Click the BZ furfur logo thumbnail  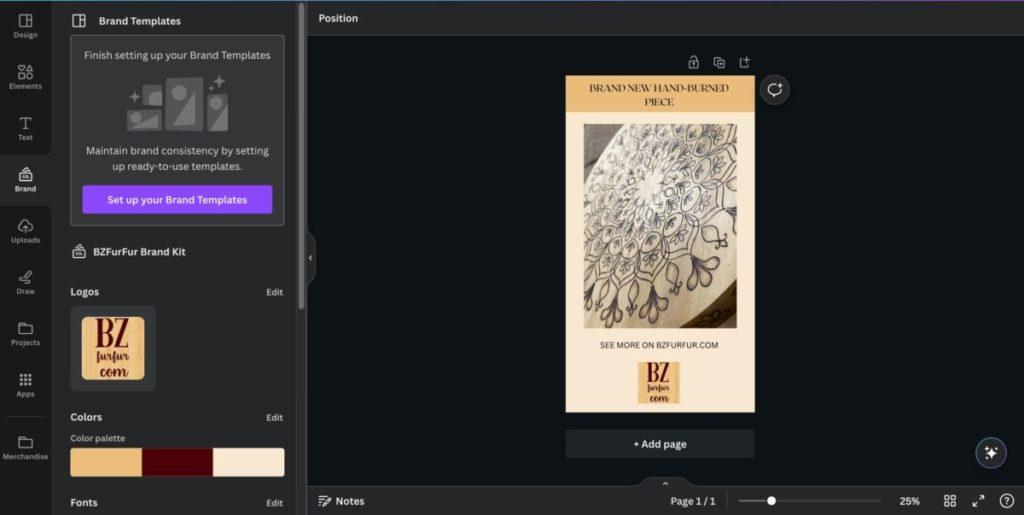113,348
